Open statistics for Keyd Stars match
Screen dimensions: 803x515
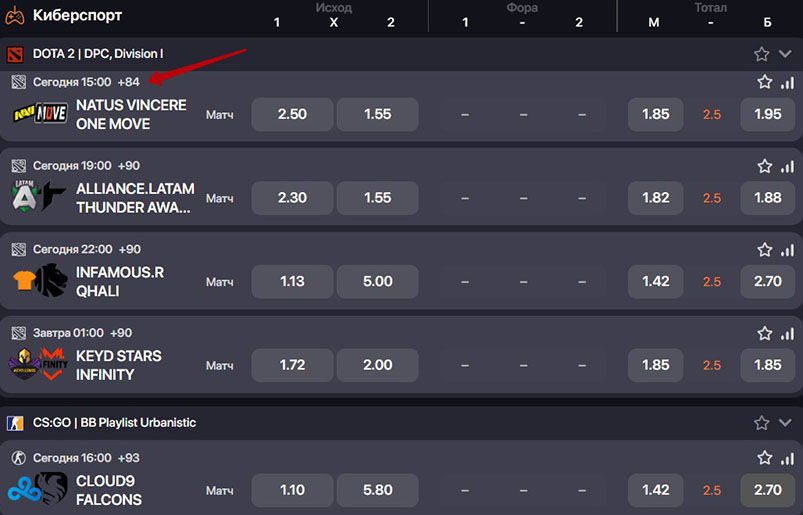[x=787, y=333]
